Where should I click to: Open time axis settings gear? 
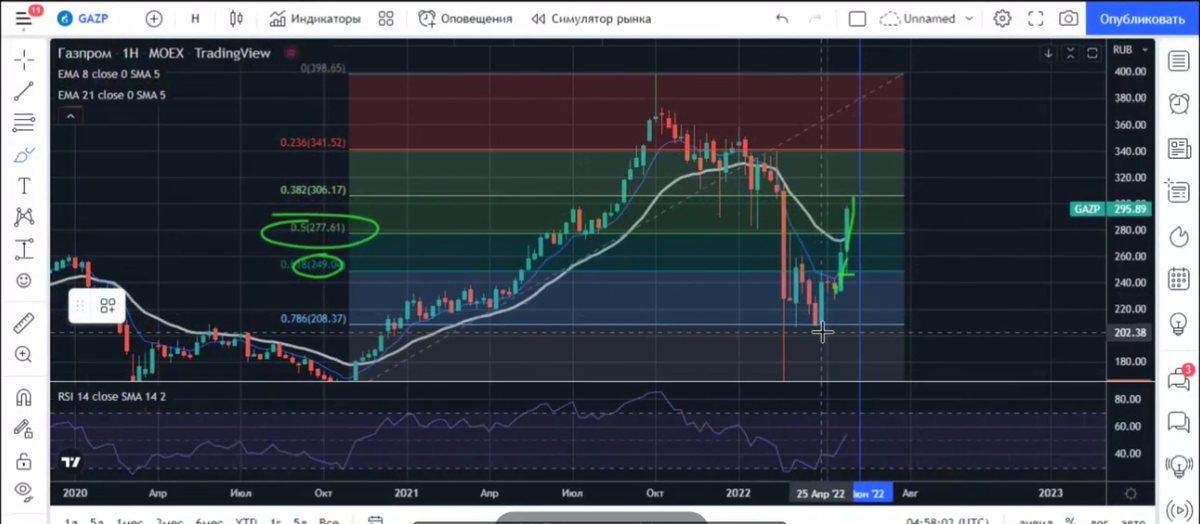1131,494
